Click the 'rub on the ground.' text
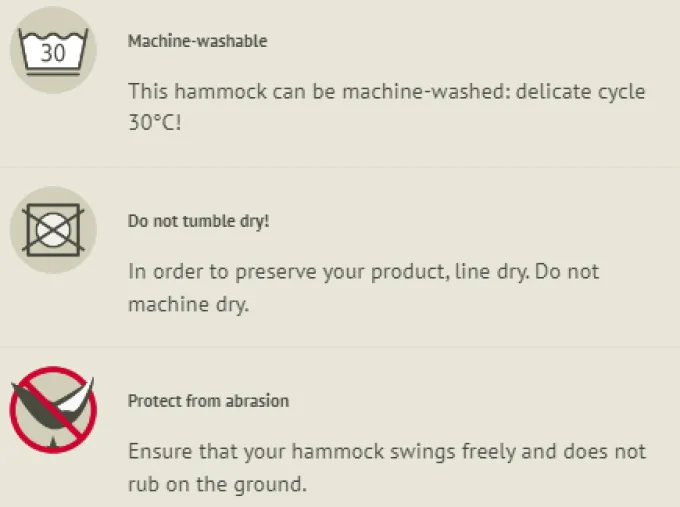Viewport: 680px width, 507px height. point(217,484)
